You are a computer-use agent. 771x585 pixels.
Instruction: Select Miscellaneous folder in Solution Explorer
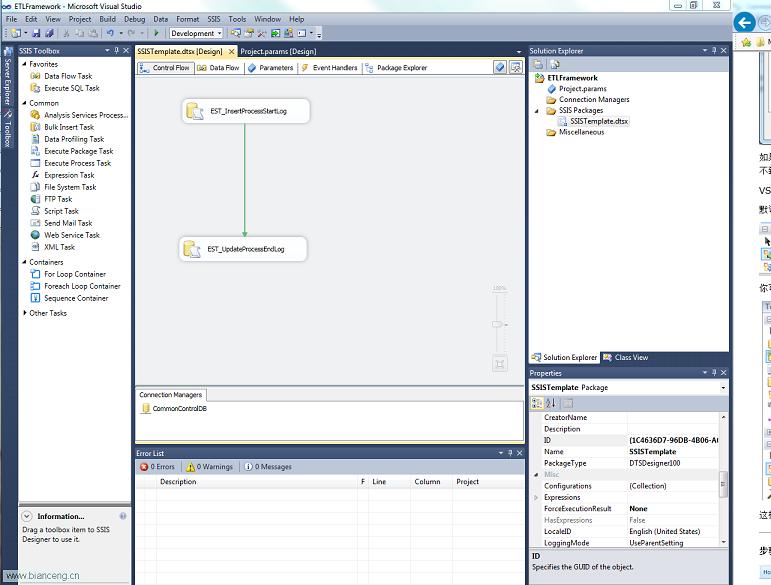pos(575,132)
